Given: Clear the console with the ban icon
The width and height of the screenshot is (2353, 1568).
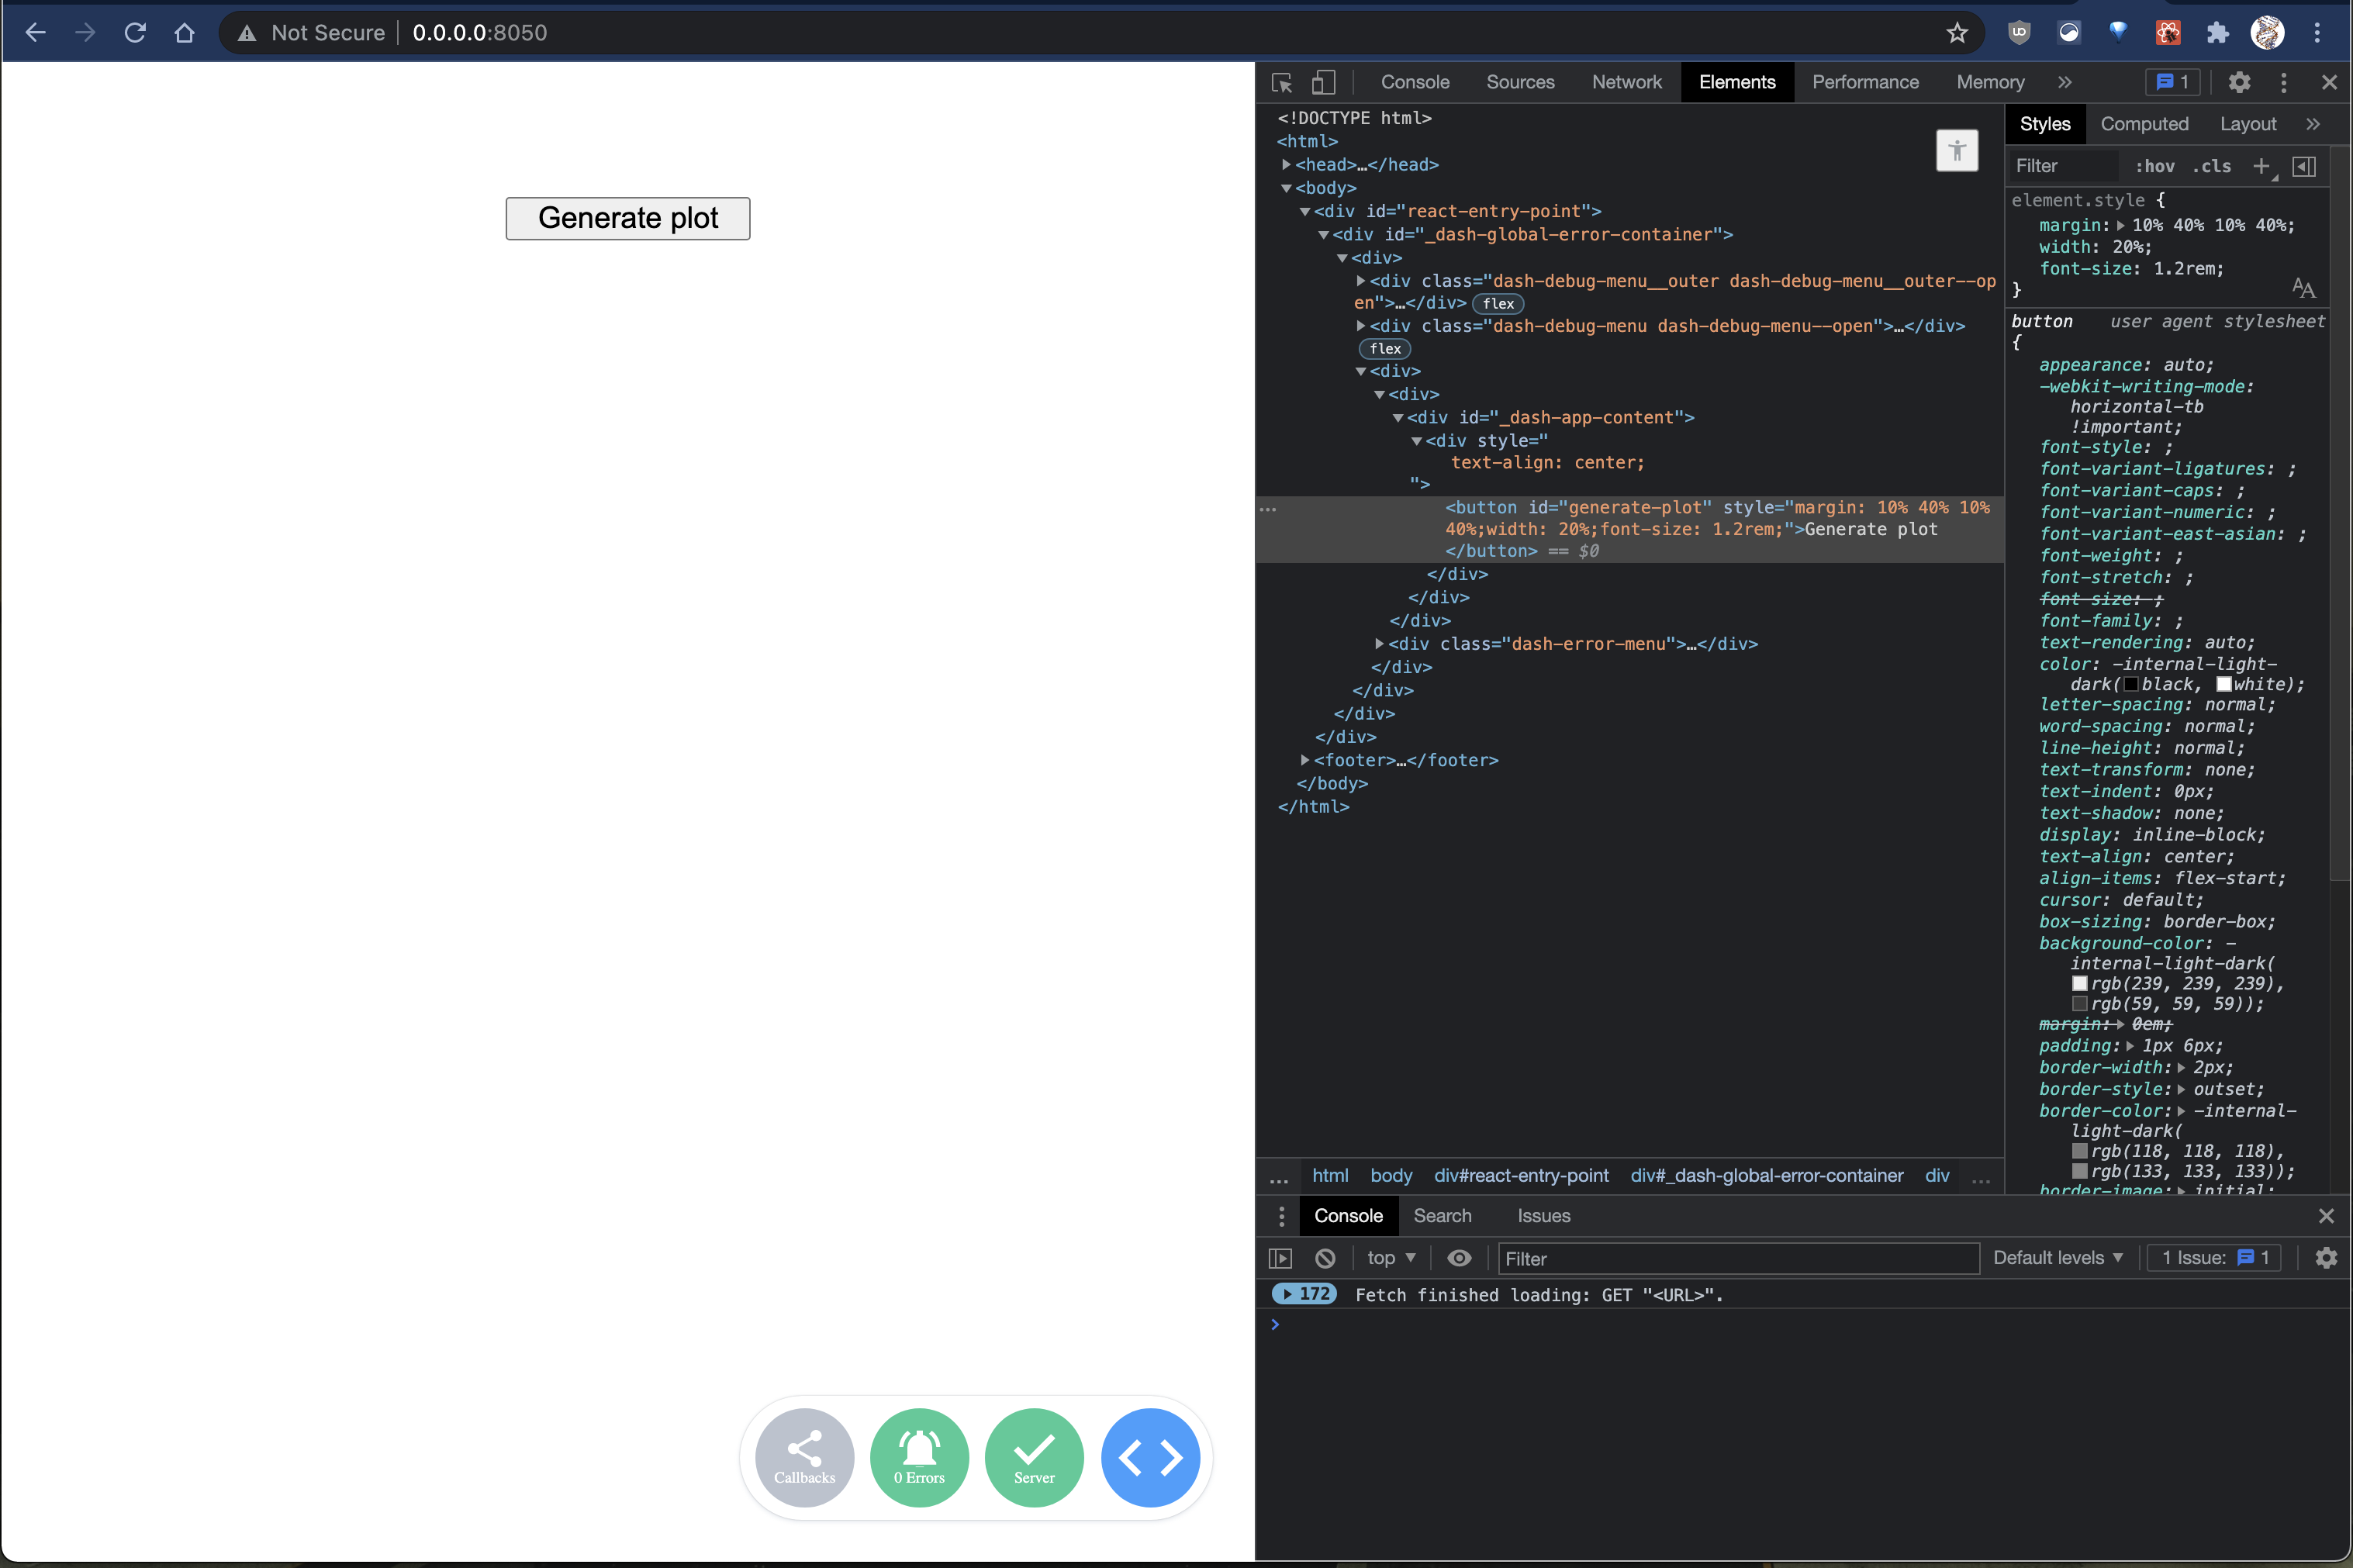Looking at the screenshot, I should [1325, 1258].
